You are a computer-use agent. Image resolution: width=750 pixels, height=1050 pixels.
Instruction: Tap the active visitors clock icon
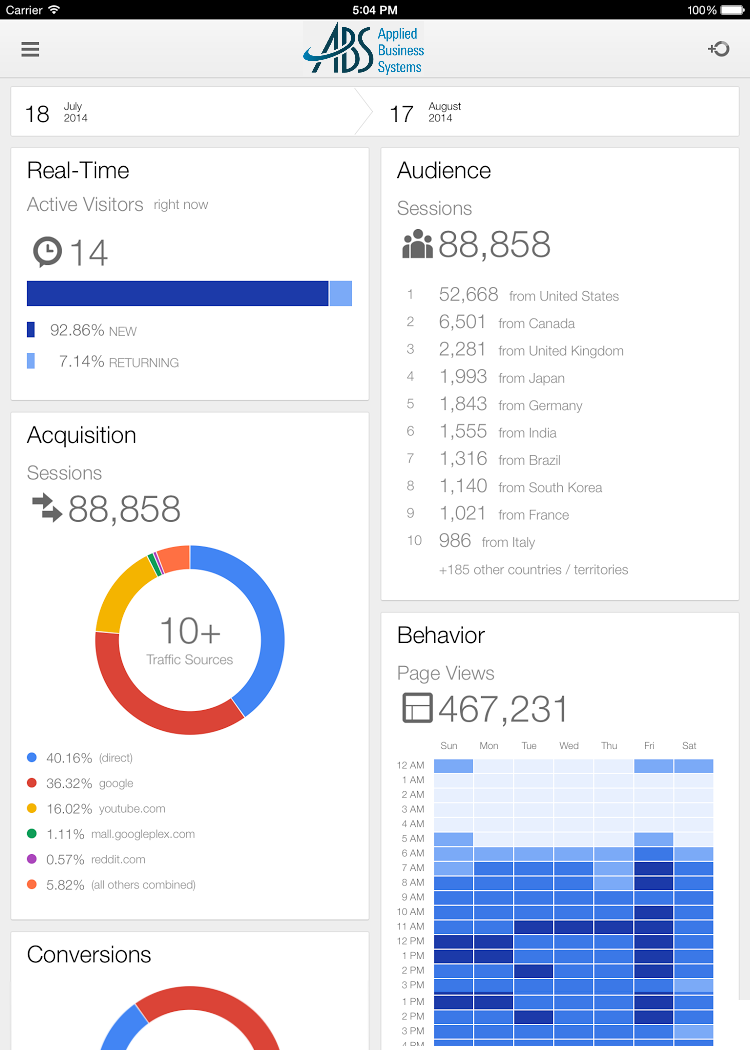[x=48, y=252]
